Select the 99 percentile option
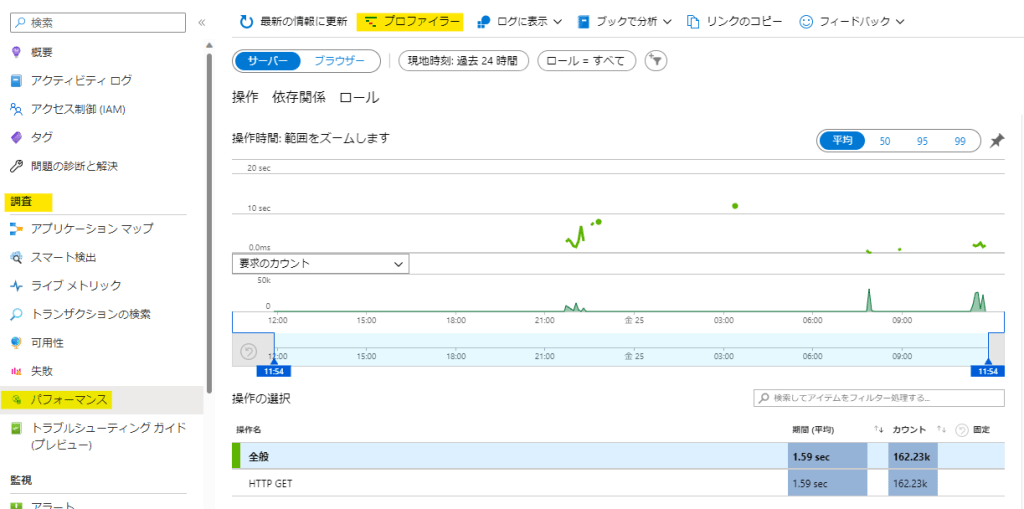The width and height of the screenshot is (1024, 509). pyautogui.click(x=960, y=141)
